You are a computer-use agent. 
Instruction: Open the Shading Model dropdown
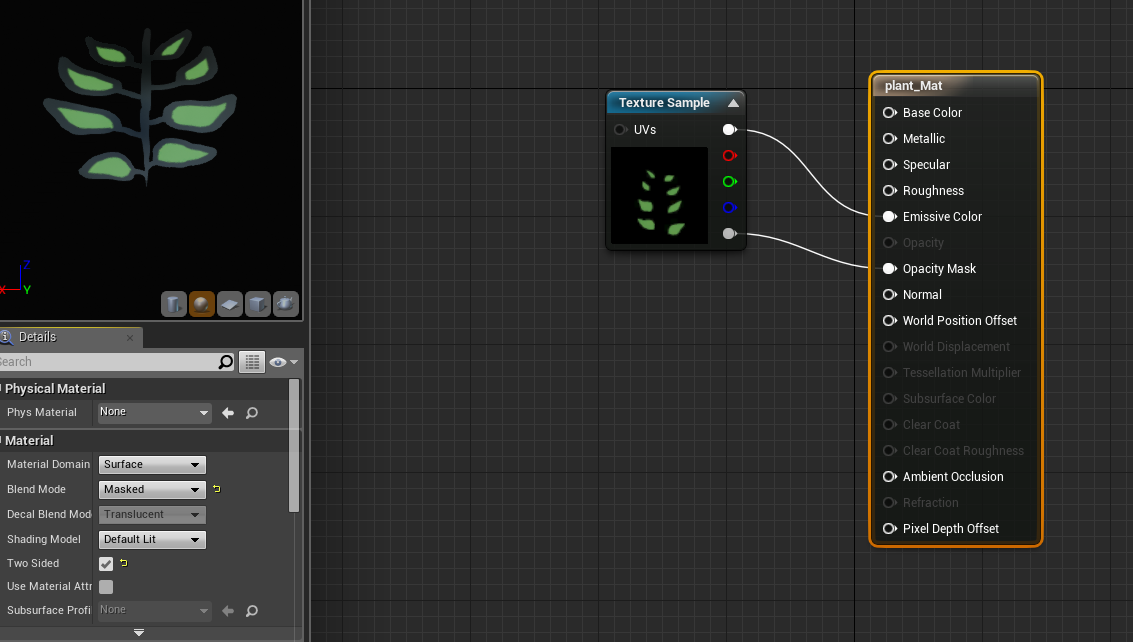152,539
